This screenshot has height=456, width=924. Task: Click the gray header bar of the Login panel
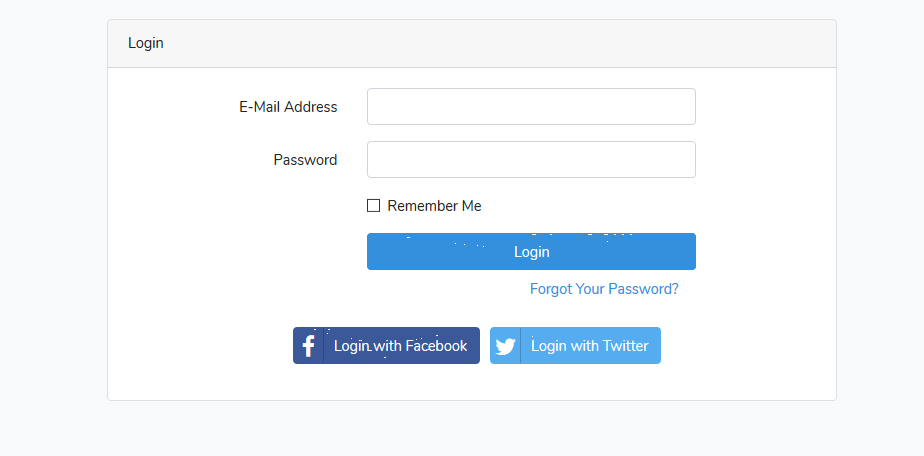pyautogui.click(x=500, y=44)
